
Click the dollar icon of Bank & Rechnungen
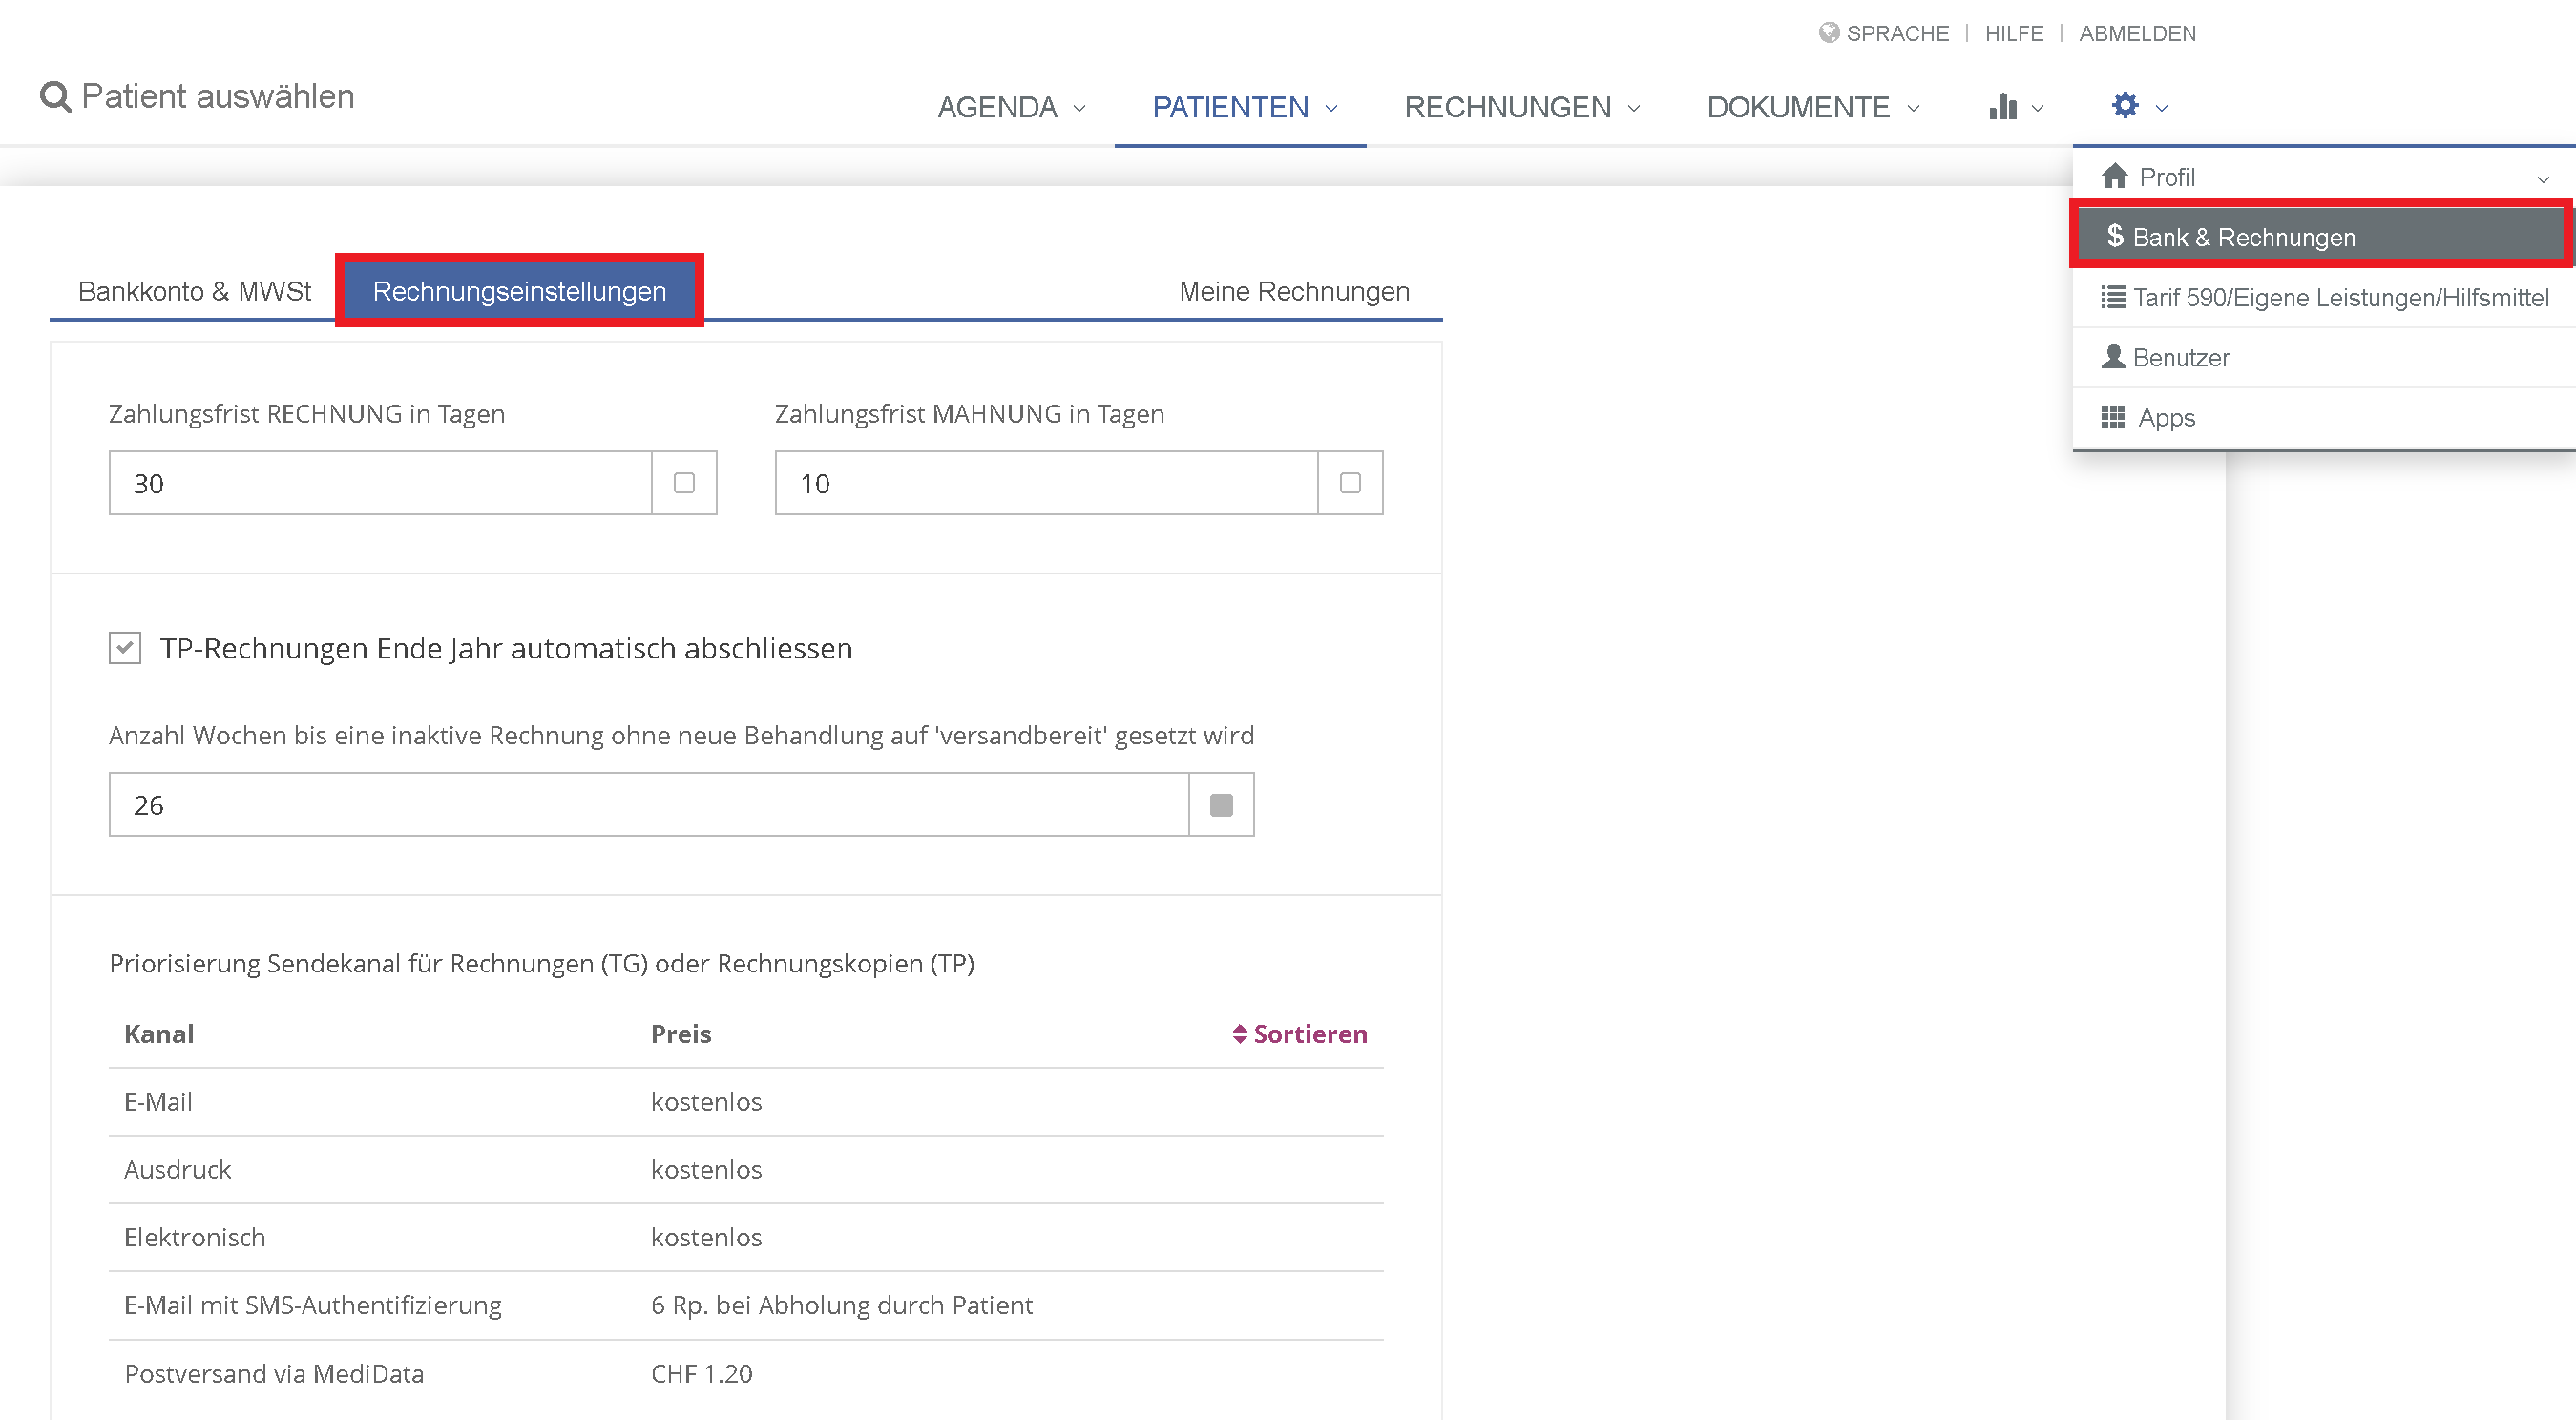(x=2114, y=236)
